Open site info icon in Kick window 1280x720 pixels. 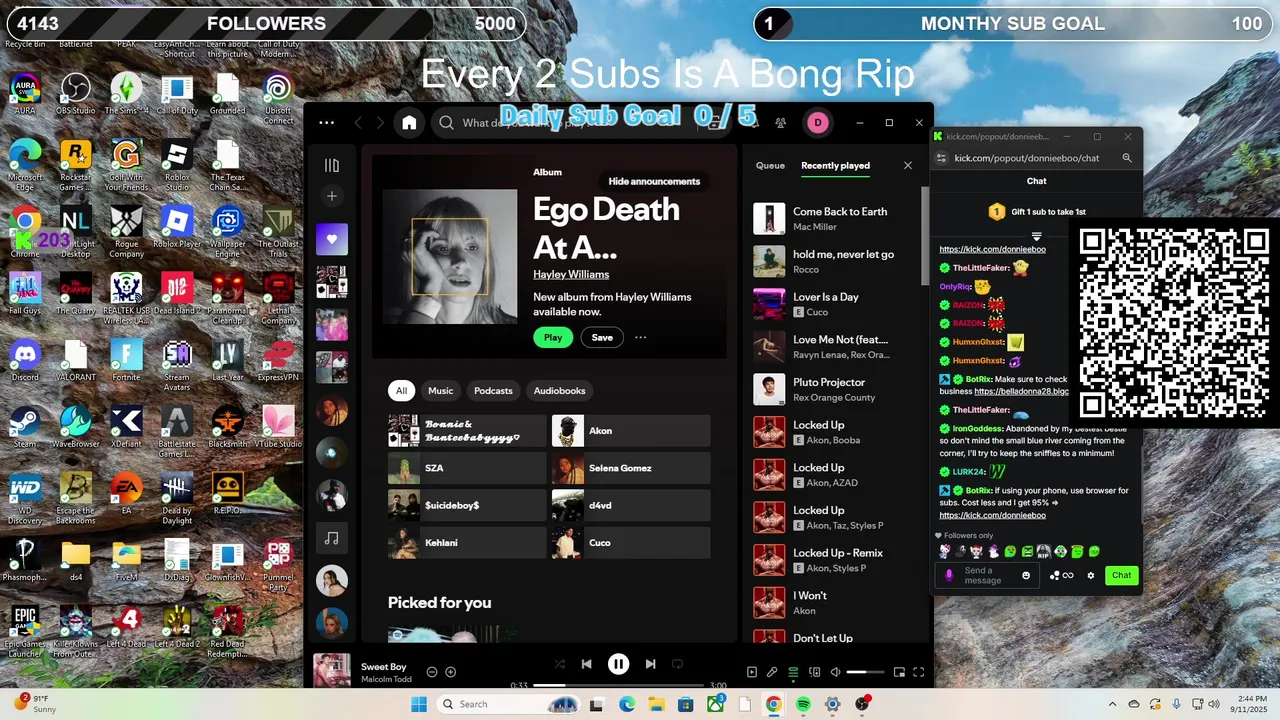pyautogui.click(x=941, y=158)
